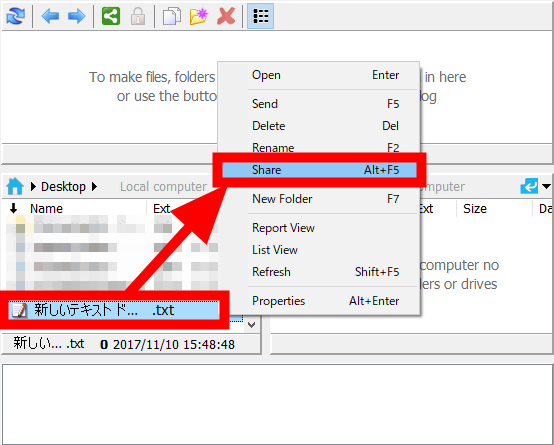
Task: Click the green share icon in toolbar
Action: tap(111, 16)
